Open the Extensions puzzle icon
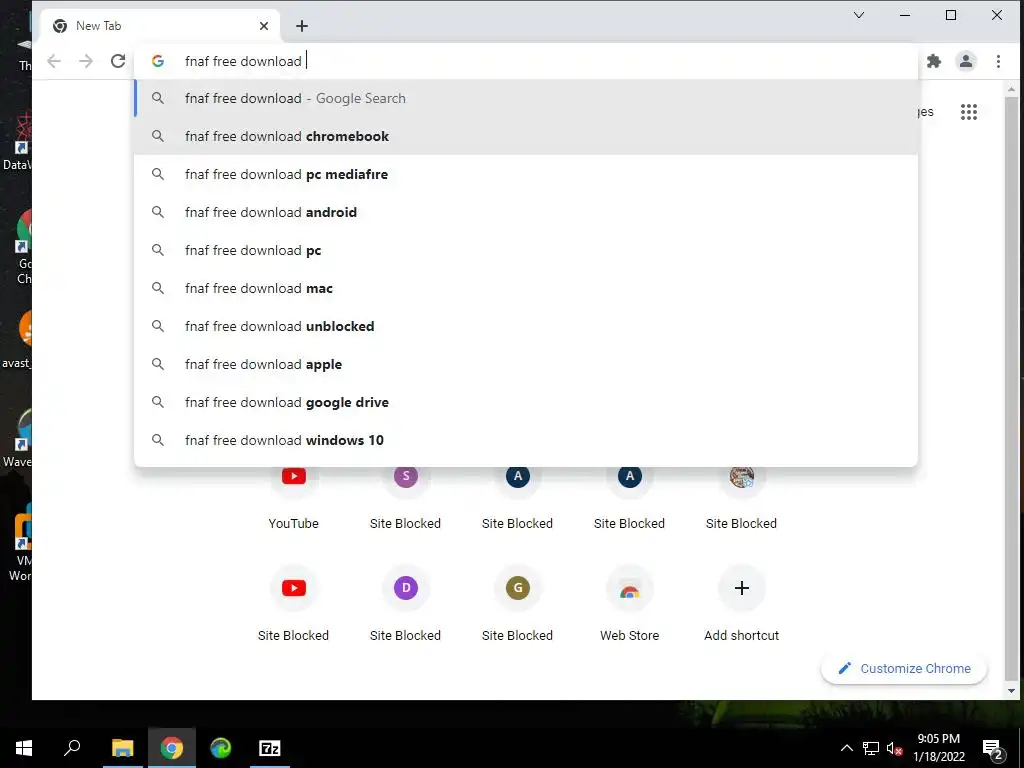 (934, 61)
